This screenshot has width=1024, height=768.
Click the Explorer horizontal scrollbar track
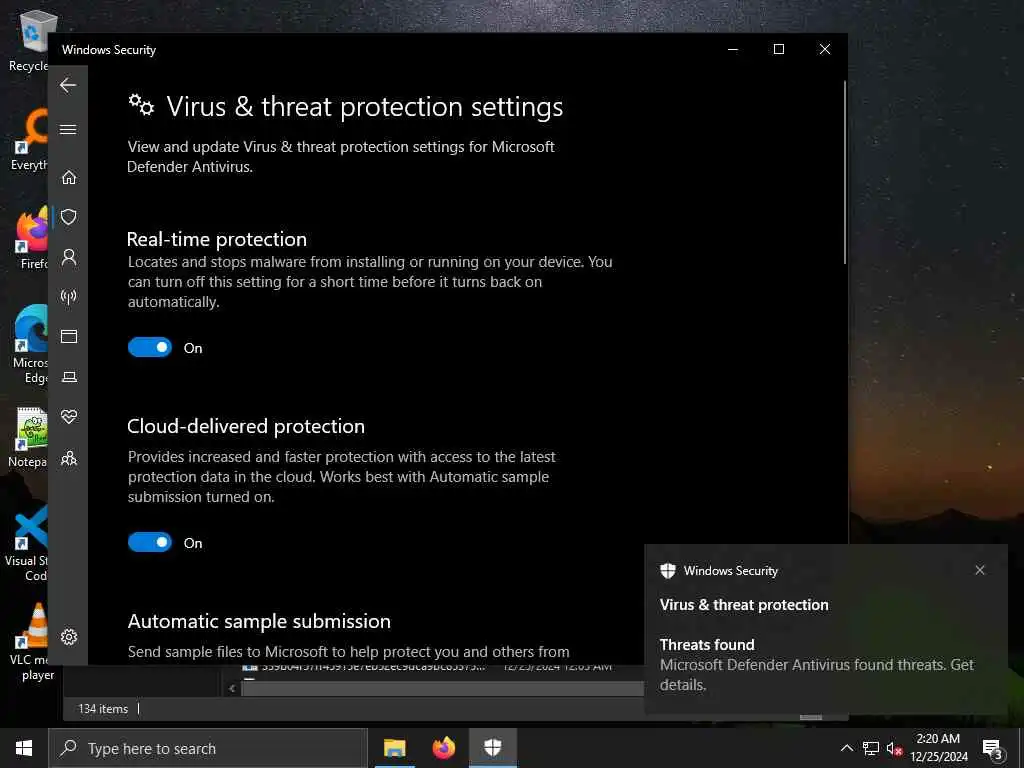[443, 688]
